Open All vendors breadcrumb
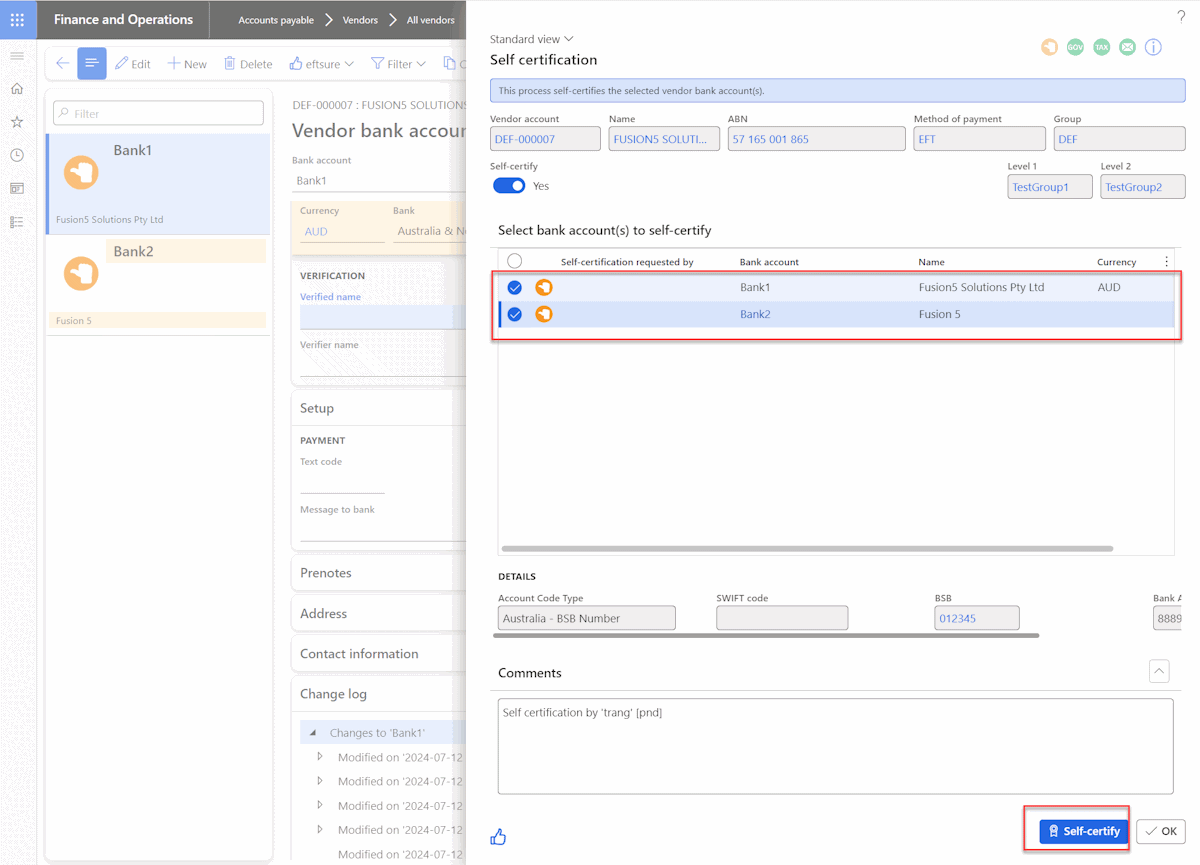This screenshot has width=1200, height=865. (430, 20)
